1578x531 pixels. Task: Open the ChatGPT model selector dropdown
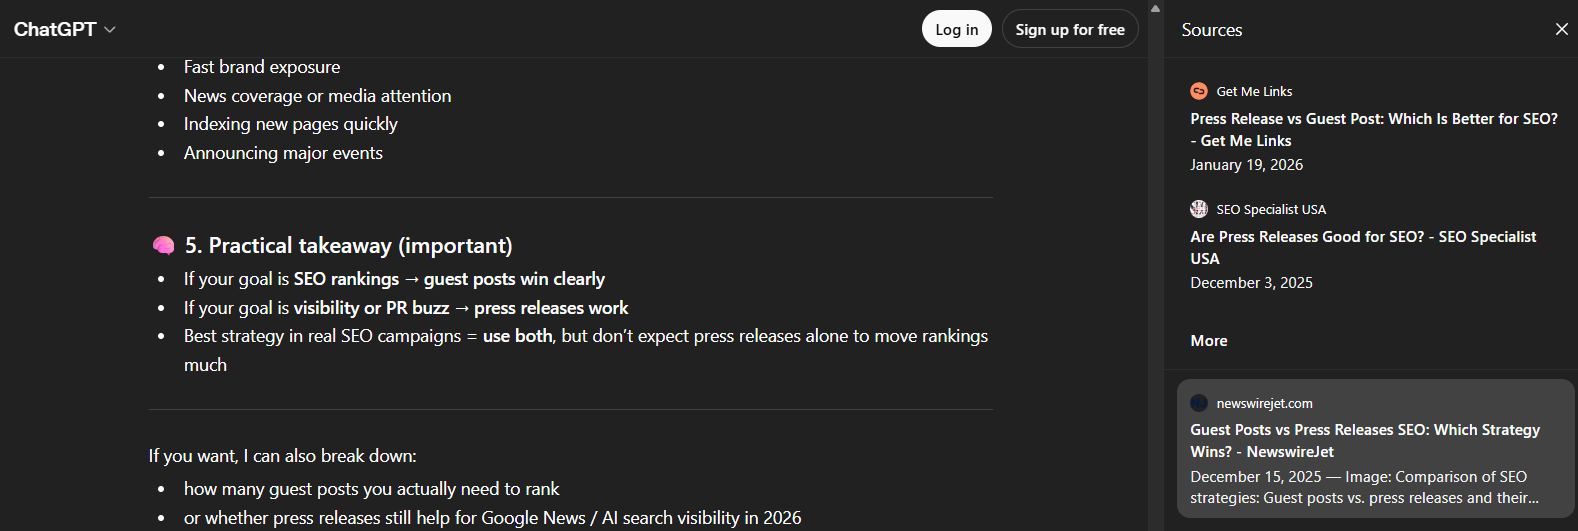65,30
